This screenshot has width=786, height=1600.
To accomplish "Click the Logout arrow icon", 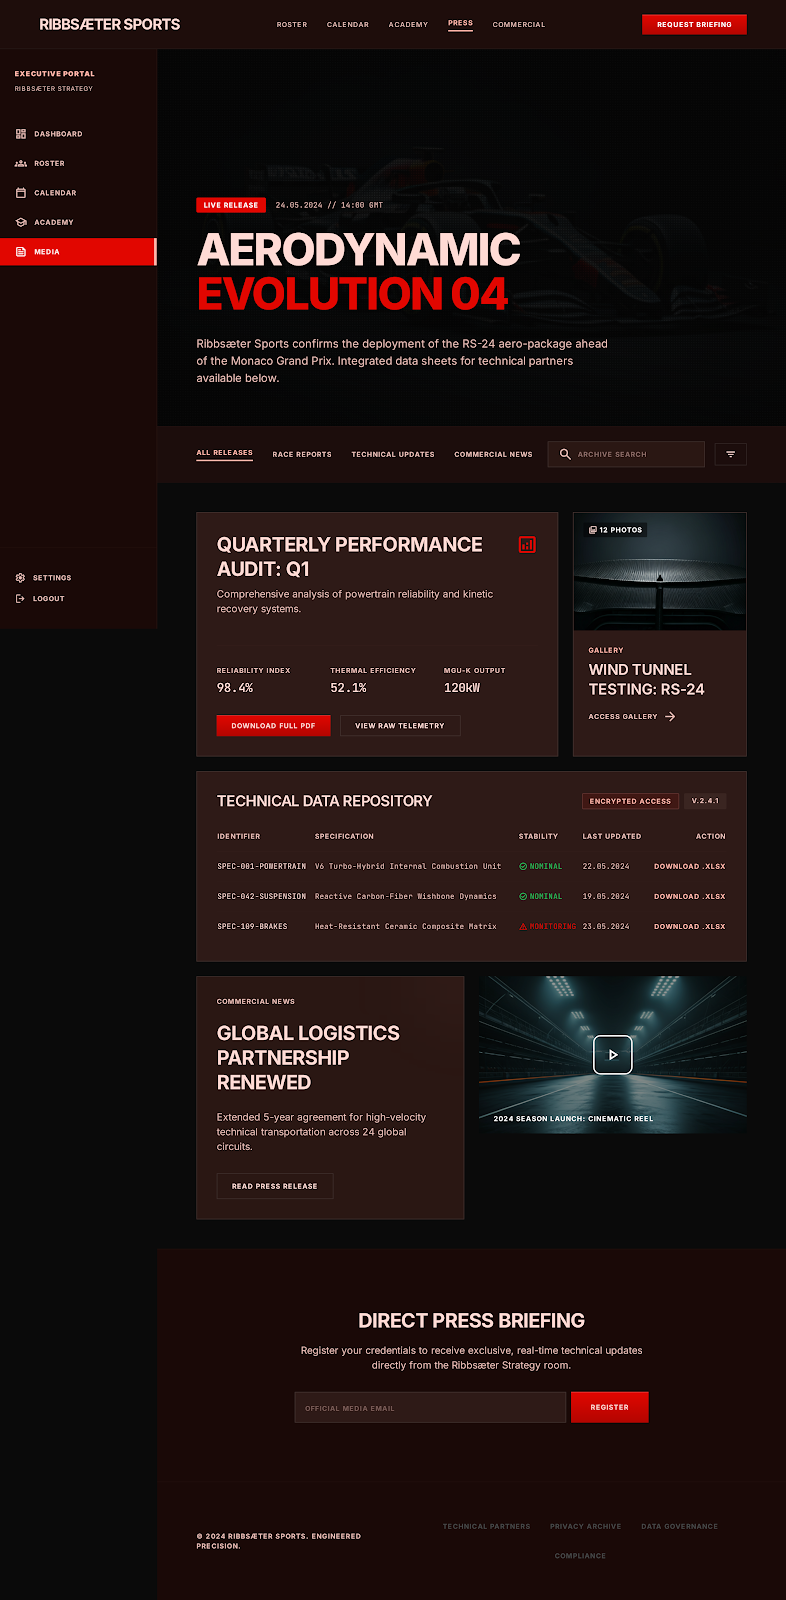I will 20,599.
